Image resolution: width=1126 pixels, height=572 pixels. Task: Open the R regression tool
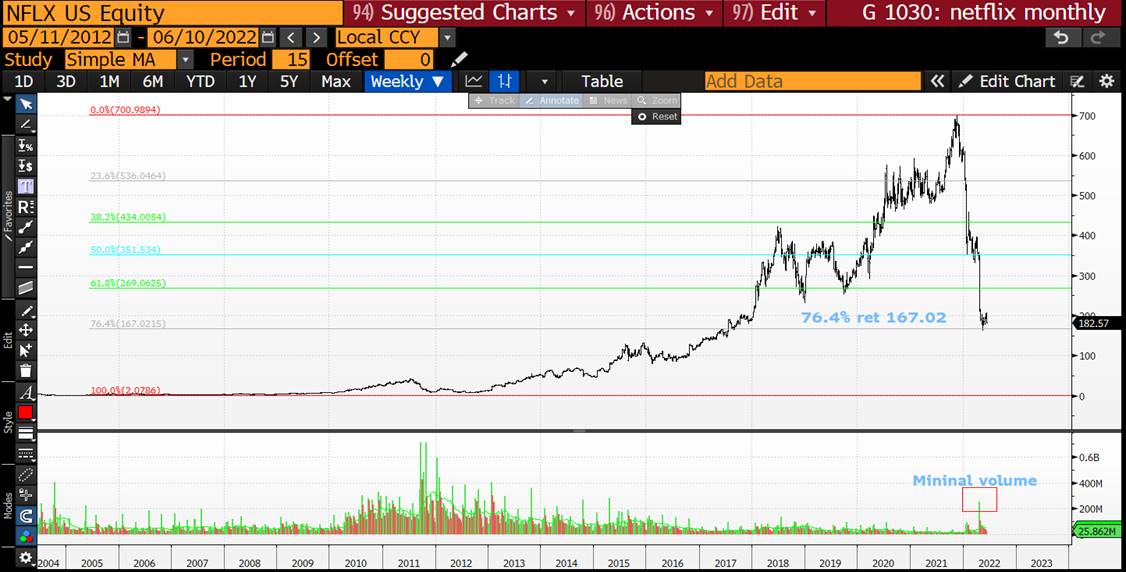pyautogui.click(x=26, y=207)
